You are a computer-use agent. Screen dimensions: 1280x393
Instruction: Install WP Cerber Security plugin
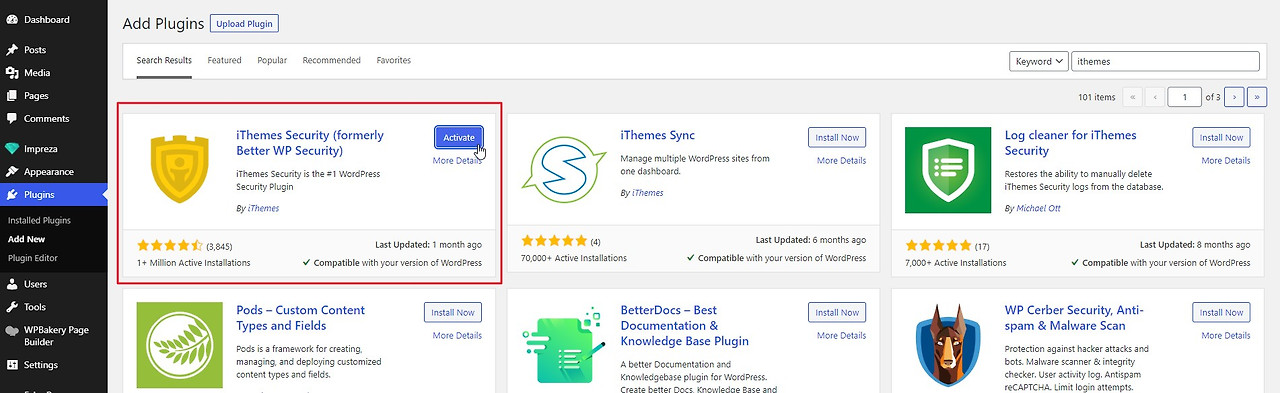tap(1221, 312)
